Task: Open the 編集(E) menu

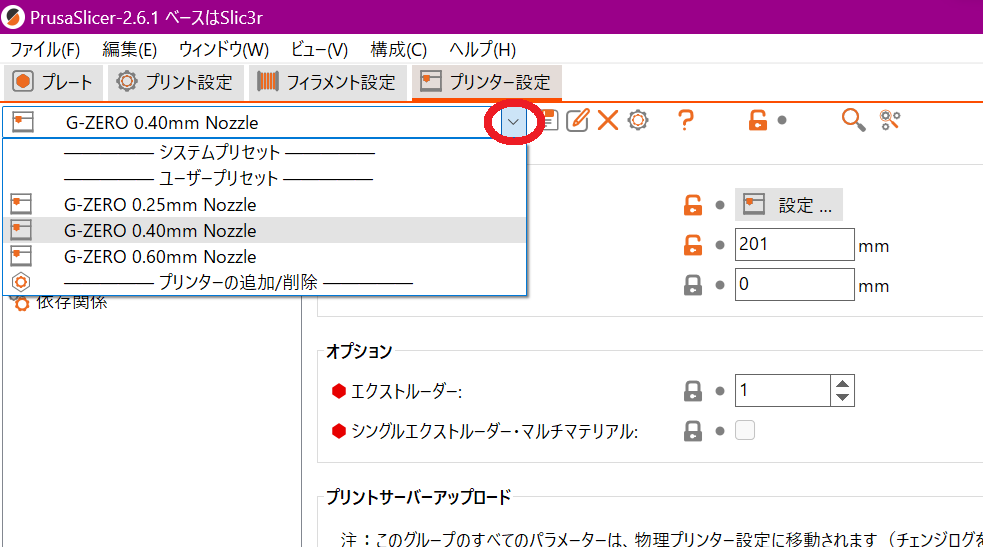Action: 129,49
